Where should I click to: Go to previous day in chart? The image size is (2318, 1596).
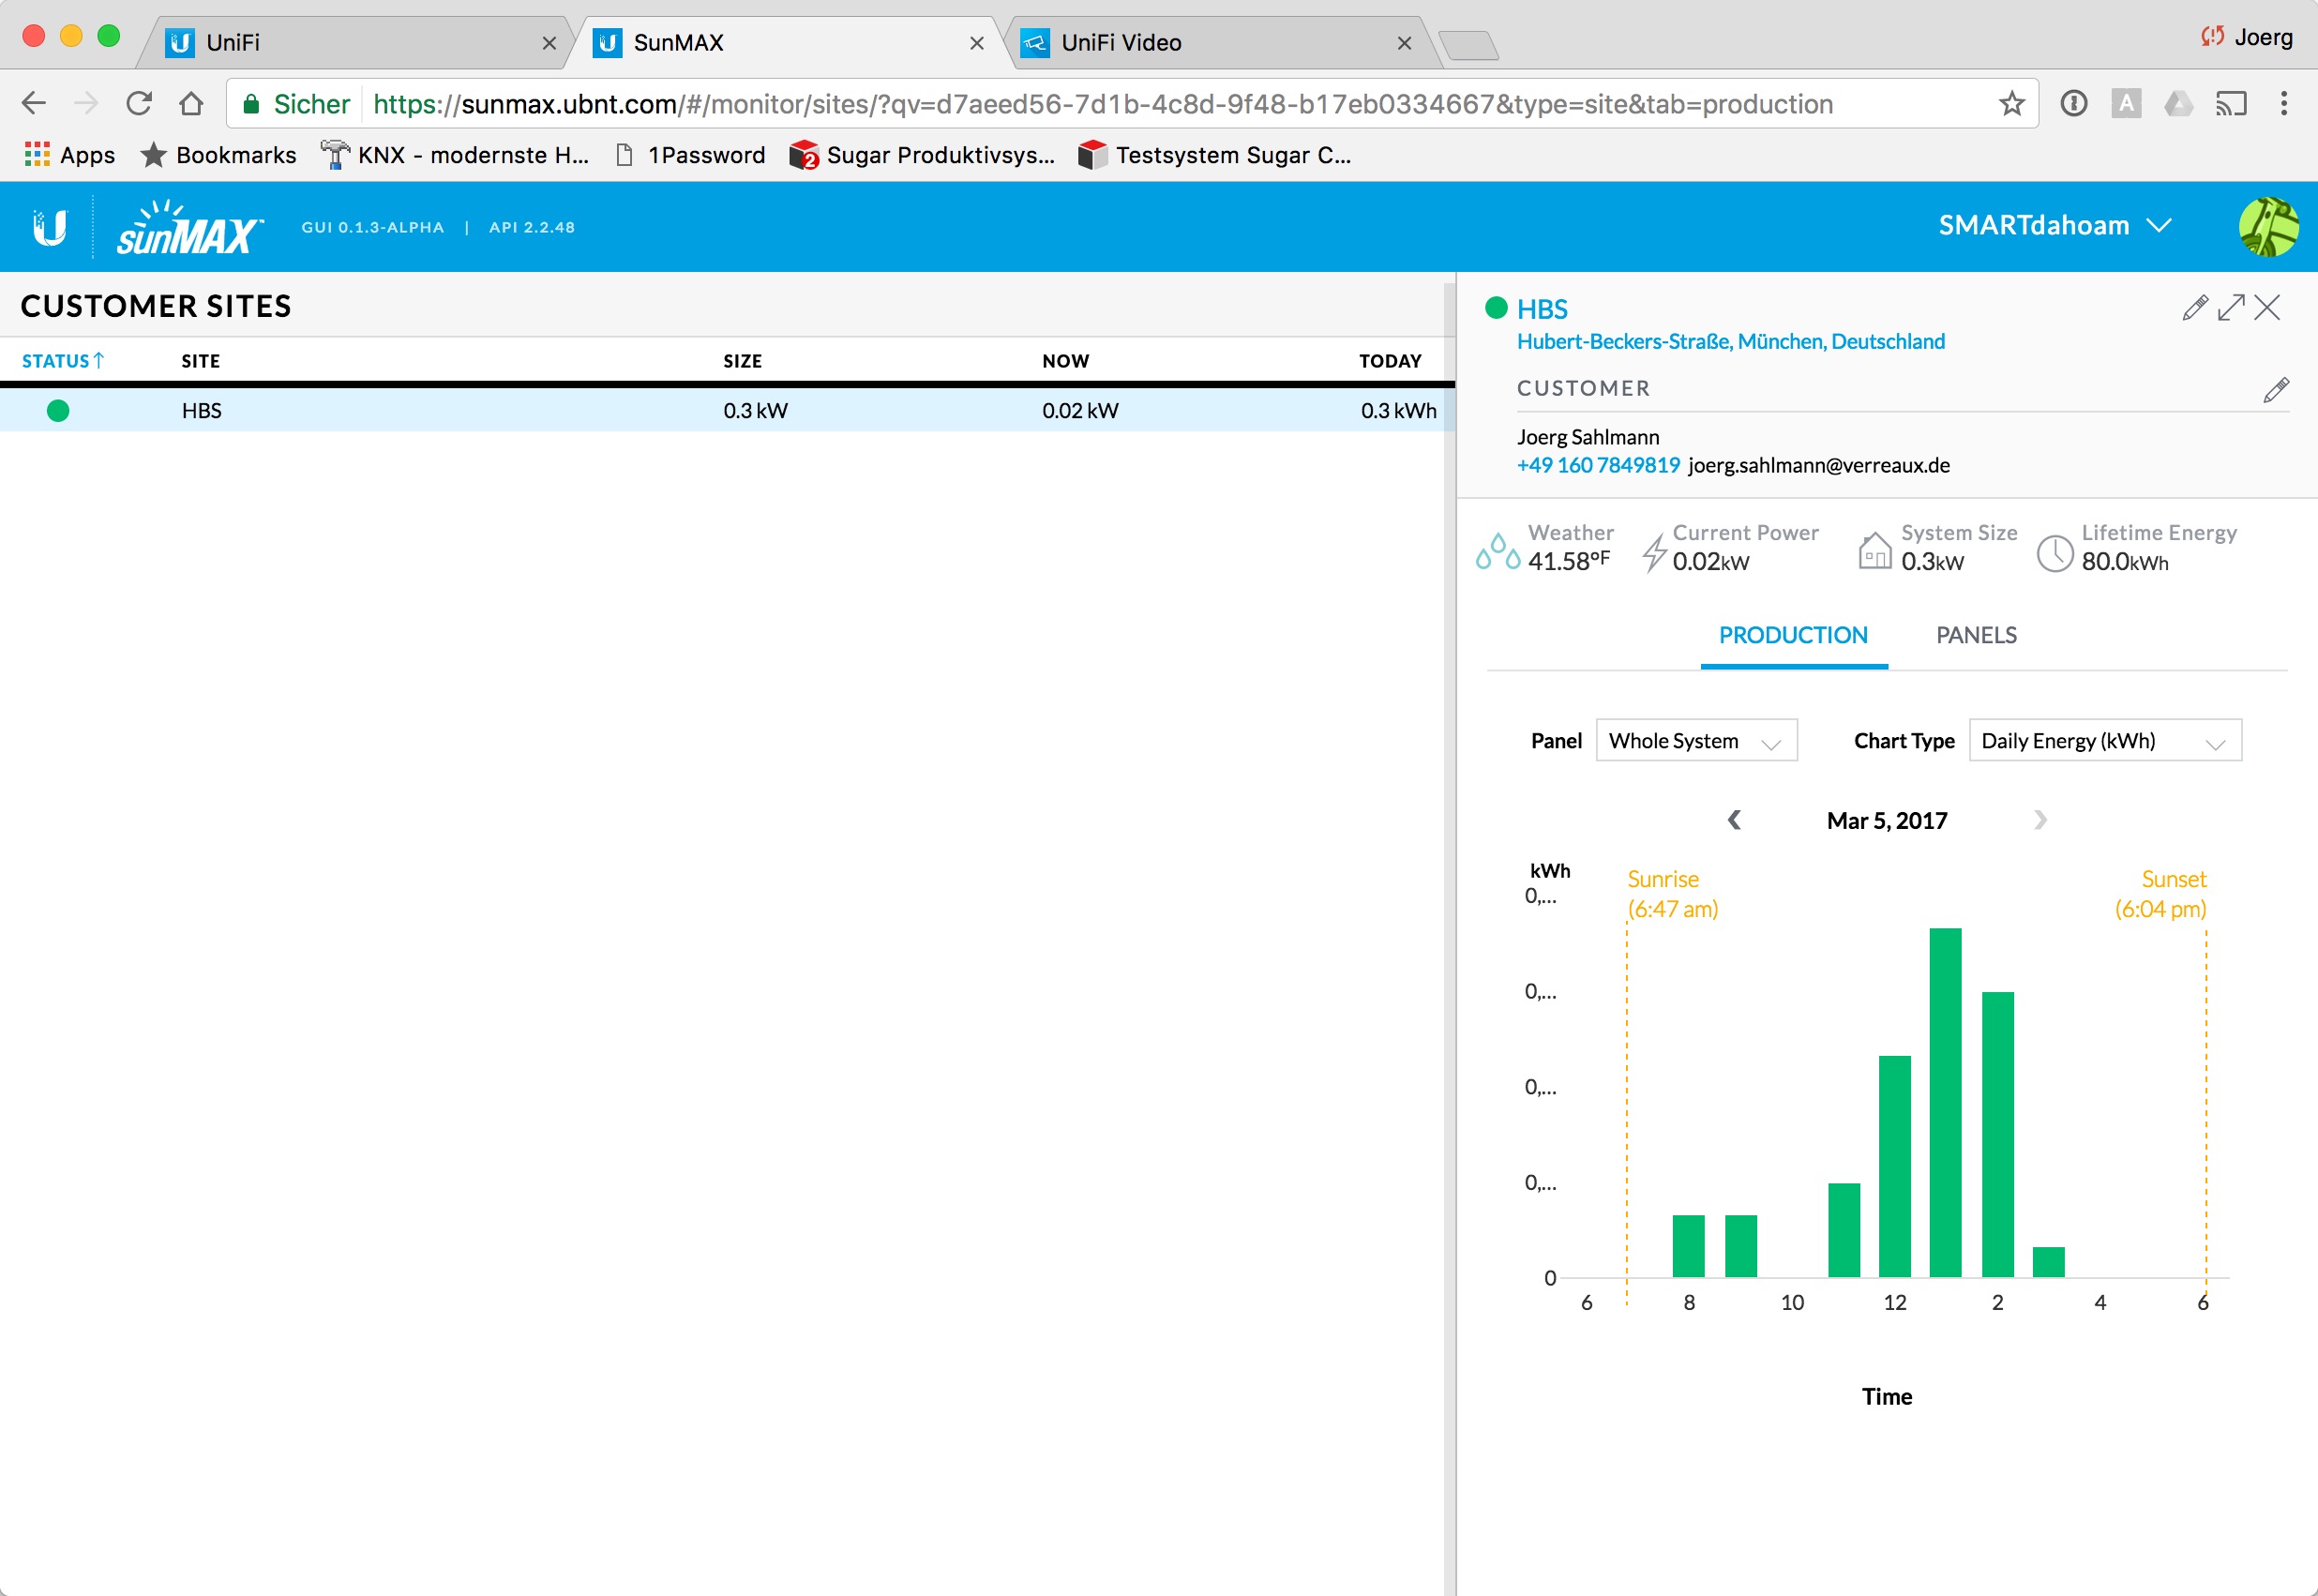[x=1735, y=820]
